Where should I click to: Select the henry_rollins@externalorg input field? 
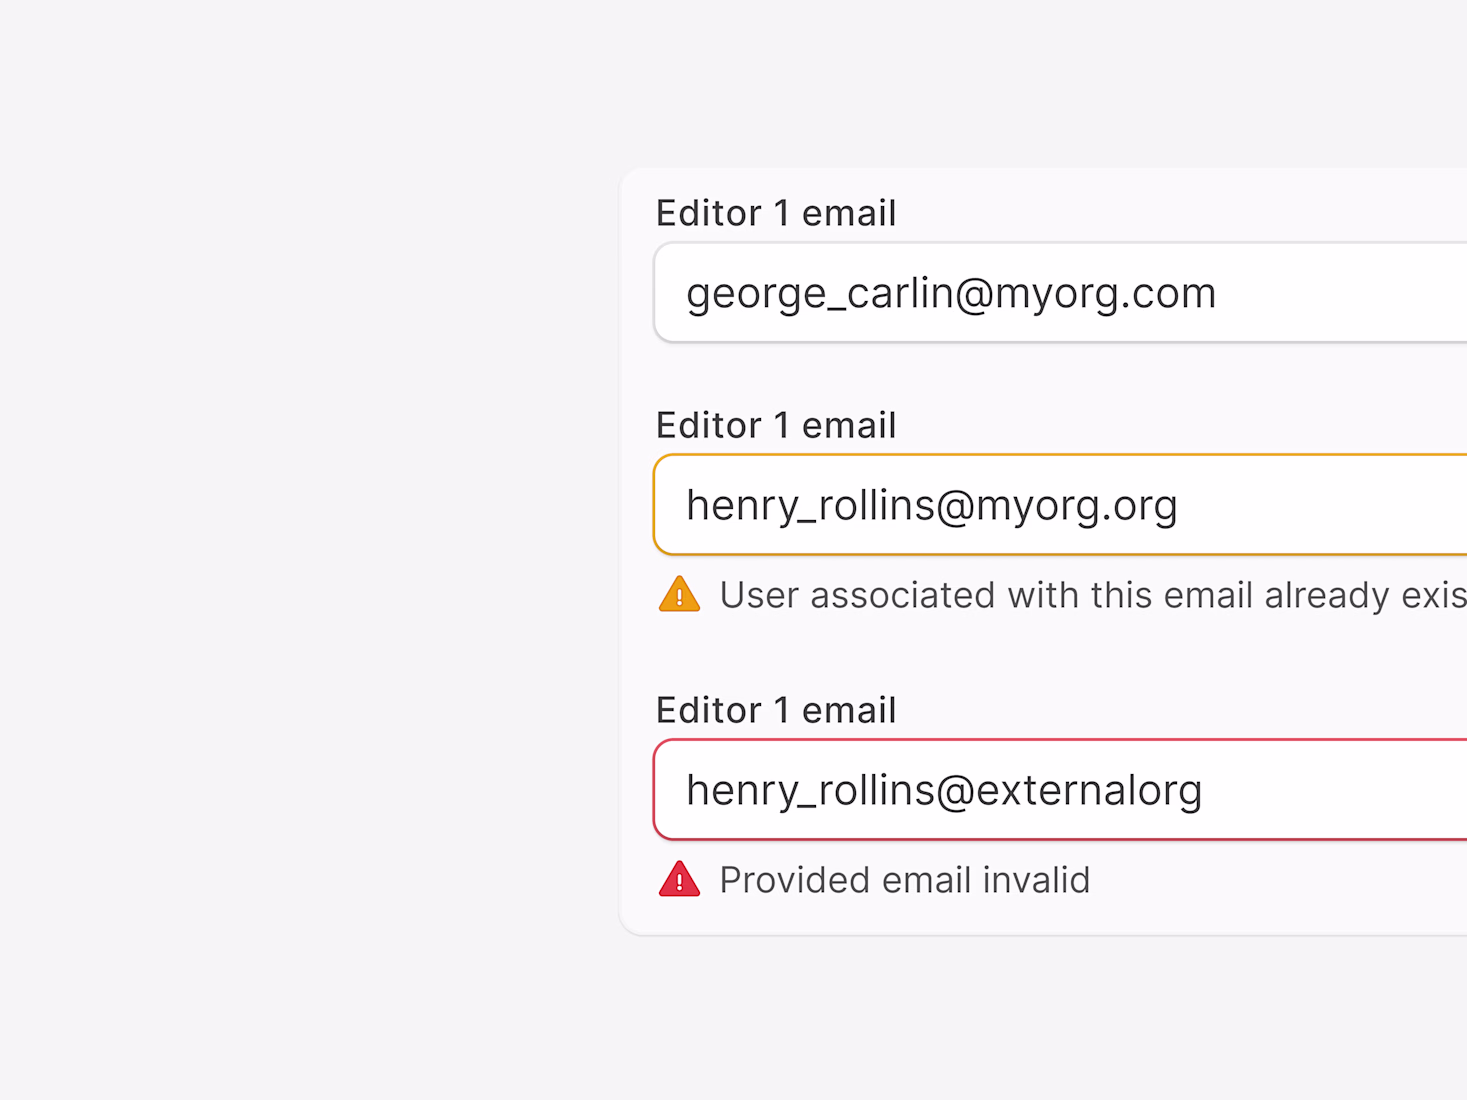(x=1060, y=790)
